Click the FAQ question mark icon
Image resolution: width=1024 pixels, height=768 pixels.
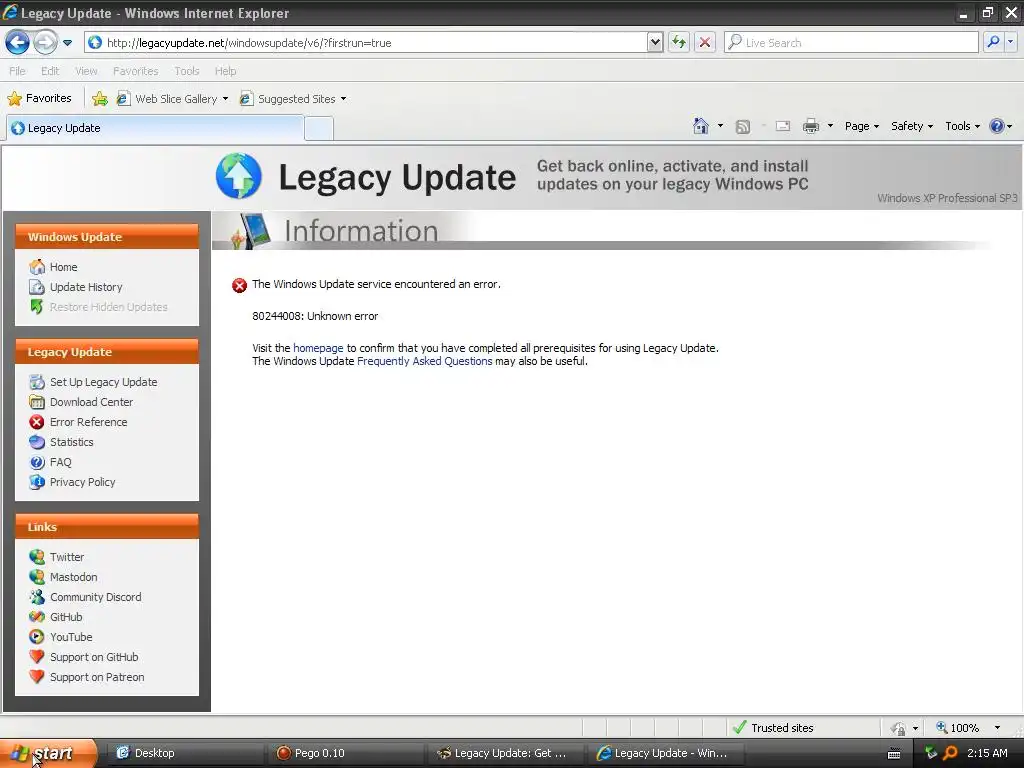pyautogui.click(x=37, y=462)
